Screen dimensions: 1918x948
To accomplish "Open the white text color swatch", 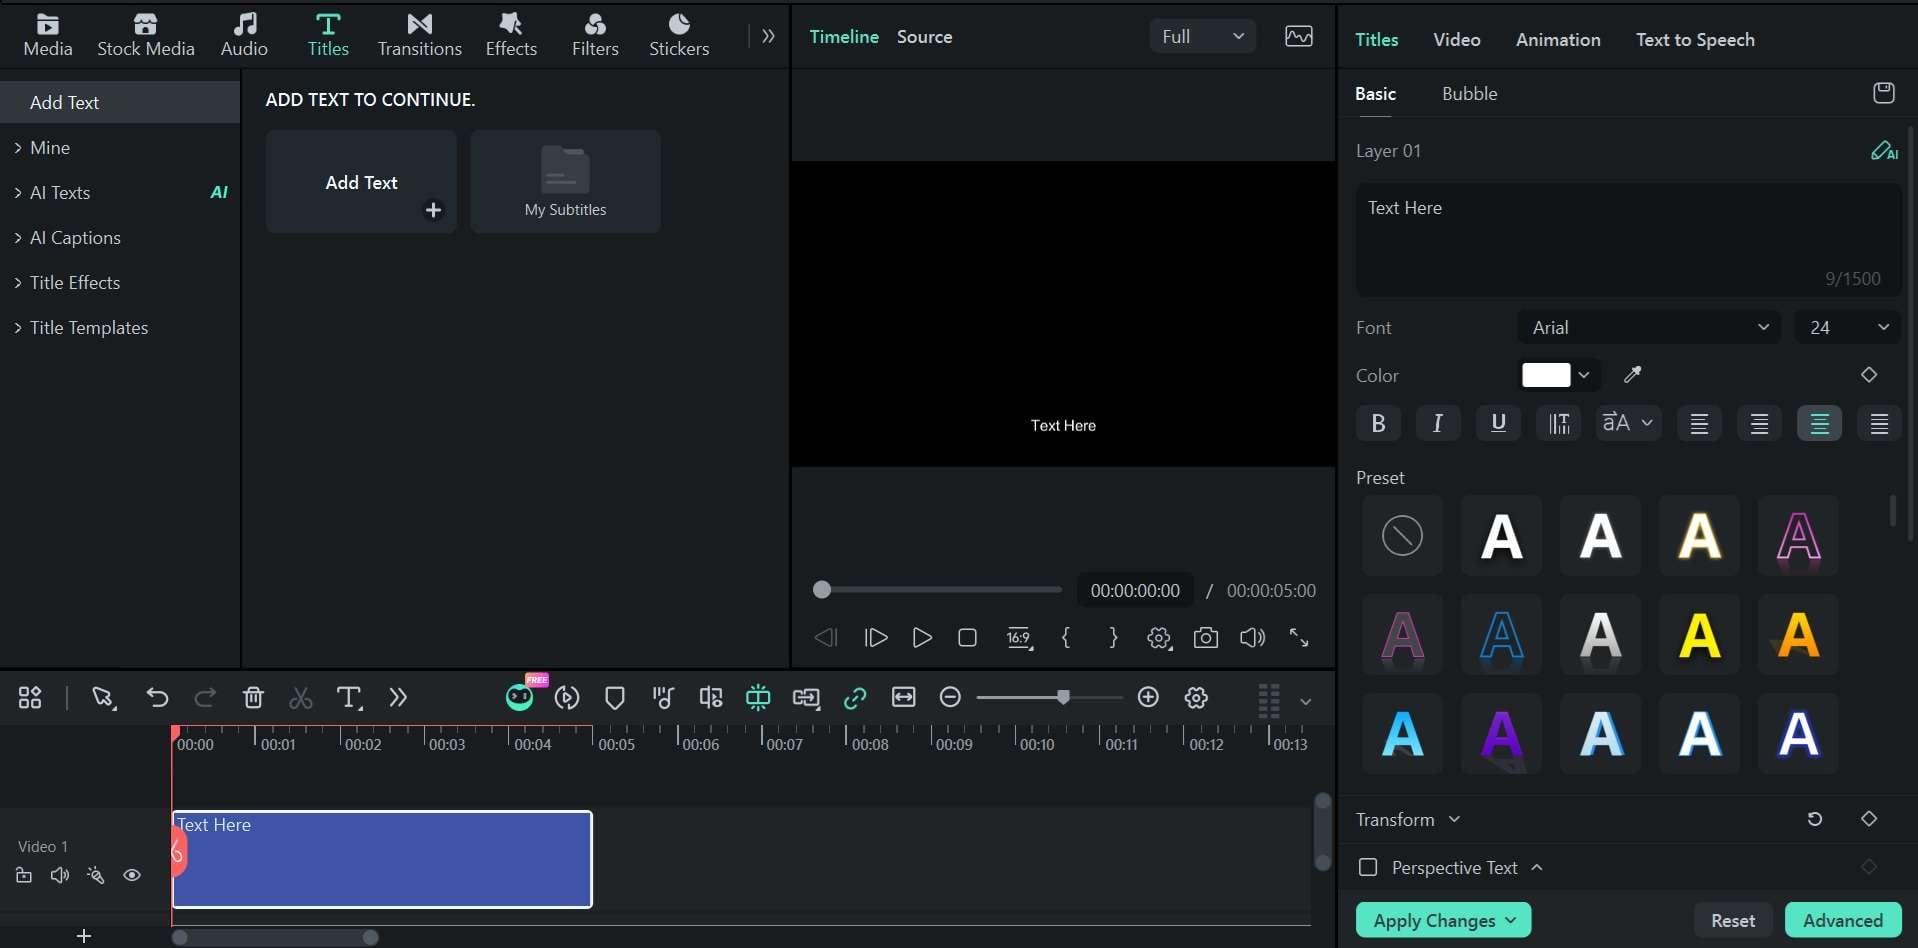I will tap(1546, 375).
